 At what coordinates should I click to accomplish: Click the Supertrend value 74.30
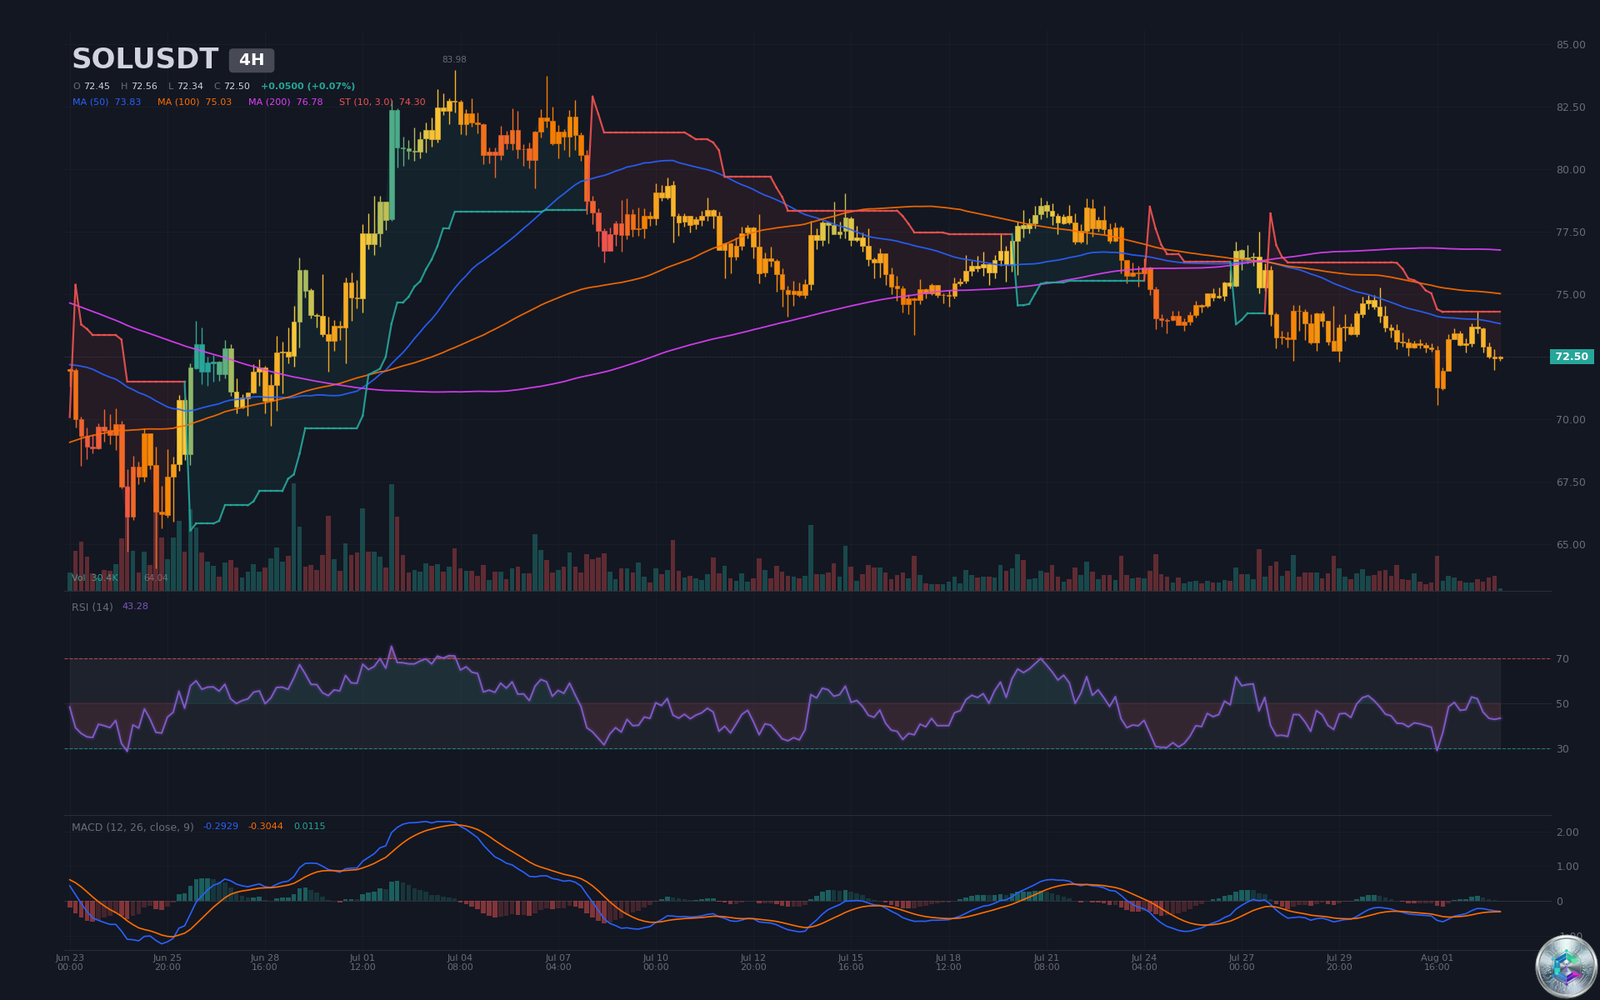pyautogui.click(x=412, y=102)
